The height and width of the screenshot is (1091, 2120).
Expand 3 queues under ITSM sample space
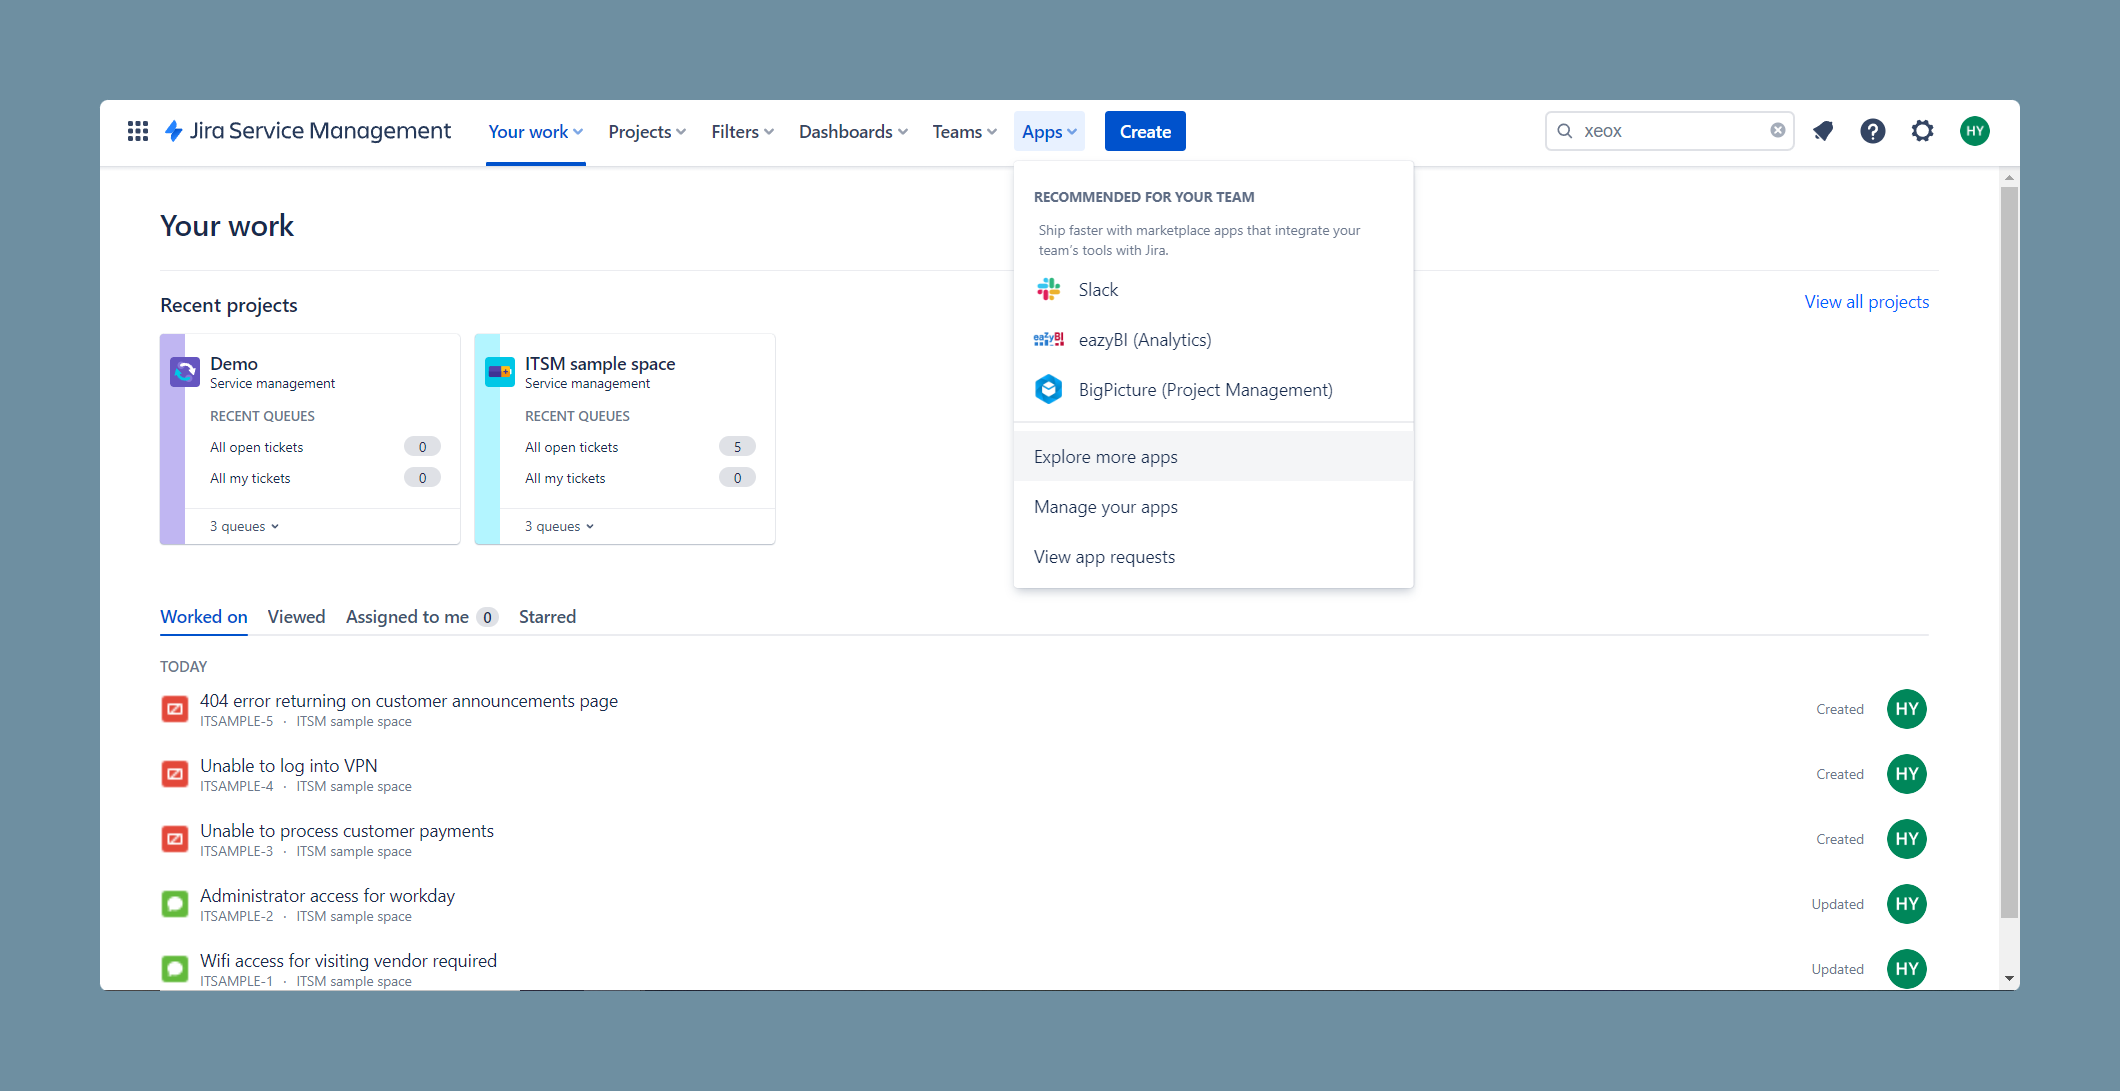[559, 526]
